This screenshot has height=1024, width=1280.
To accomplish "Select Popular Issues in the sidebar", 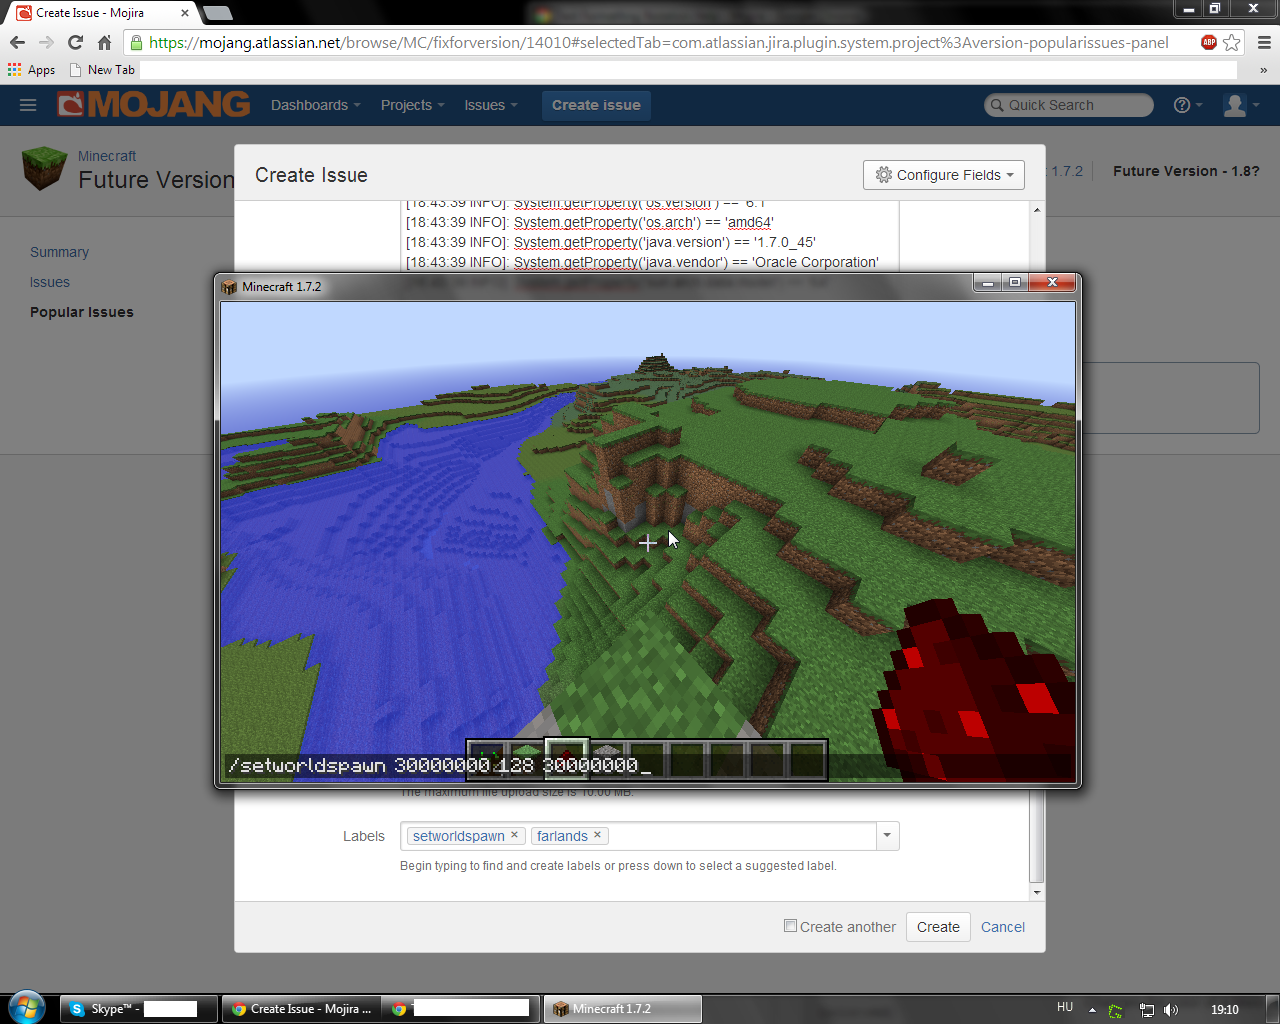I will click(x=82, y=312).
